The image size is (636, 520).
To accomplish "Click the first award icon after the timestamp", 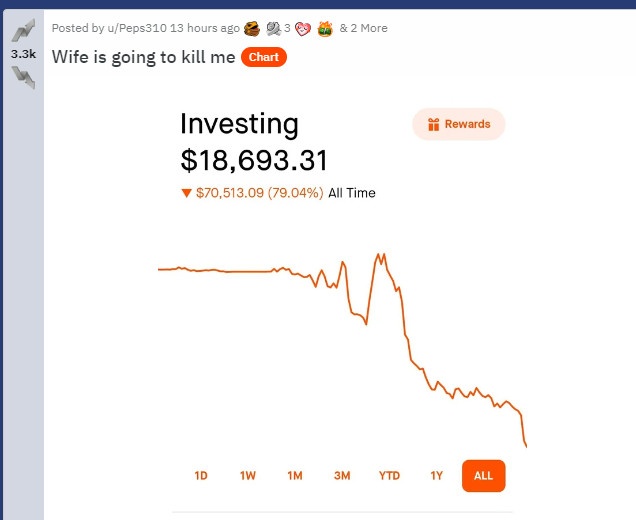I will [252, 28].
